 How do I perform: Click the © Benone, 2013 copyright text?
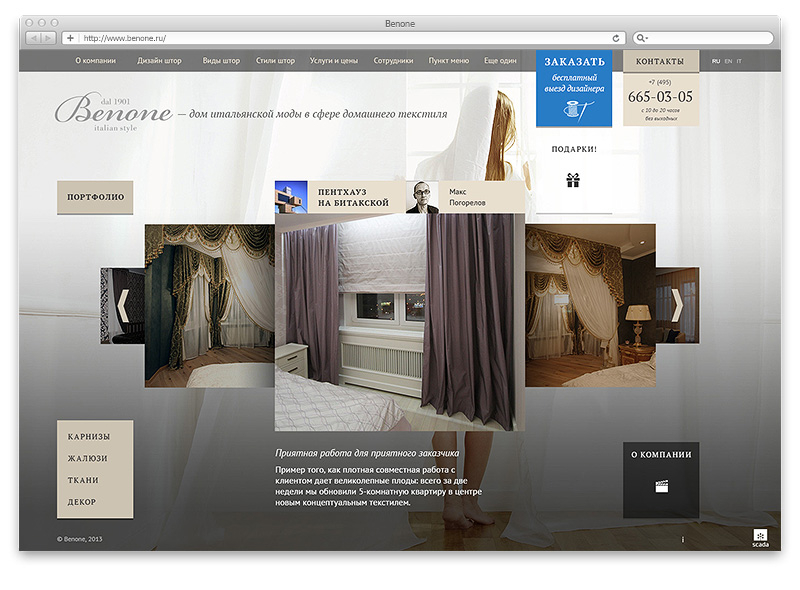[80, 539]
